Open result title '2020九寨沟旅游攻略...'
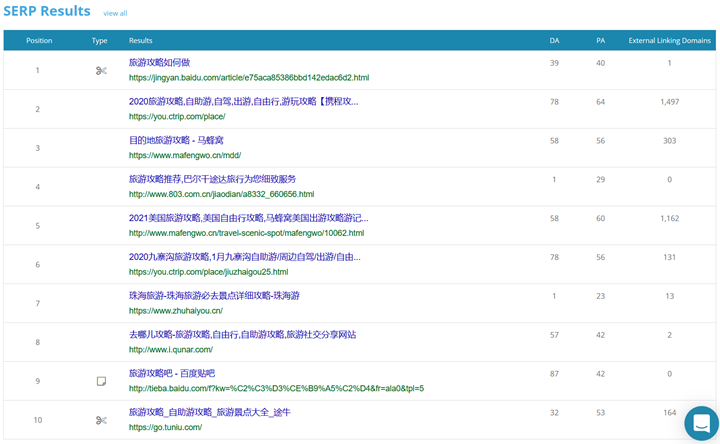720x444 pixels. 245,257
